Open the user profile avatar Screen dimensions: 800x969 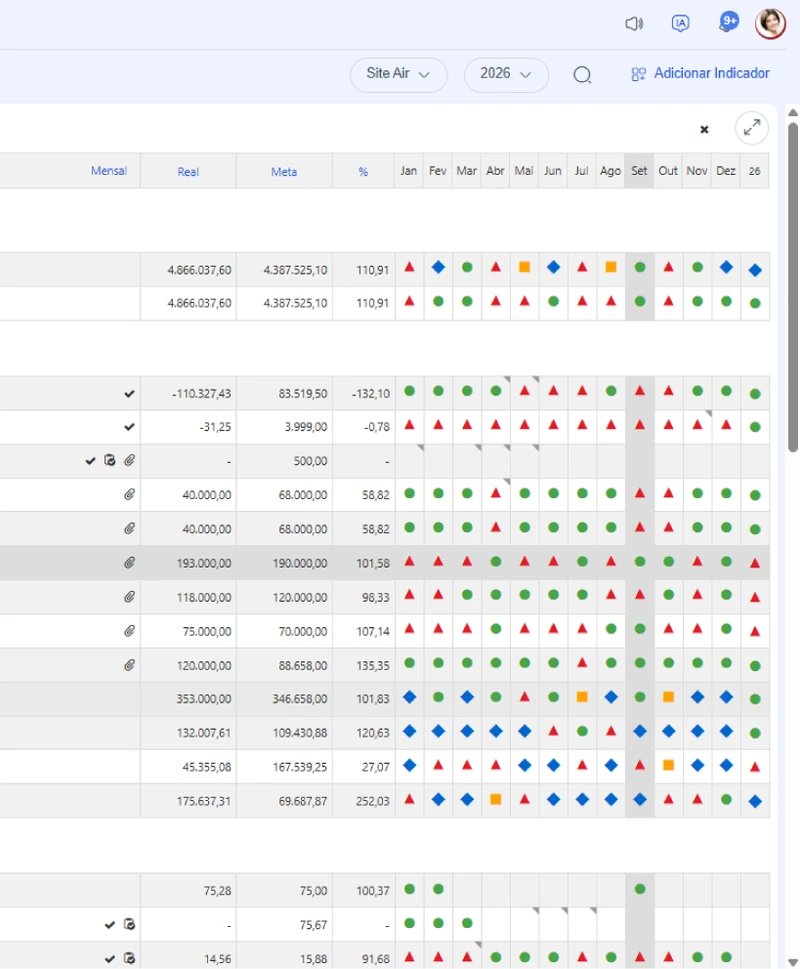[770, 23]
